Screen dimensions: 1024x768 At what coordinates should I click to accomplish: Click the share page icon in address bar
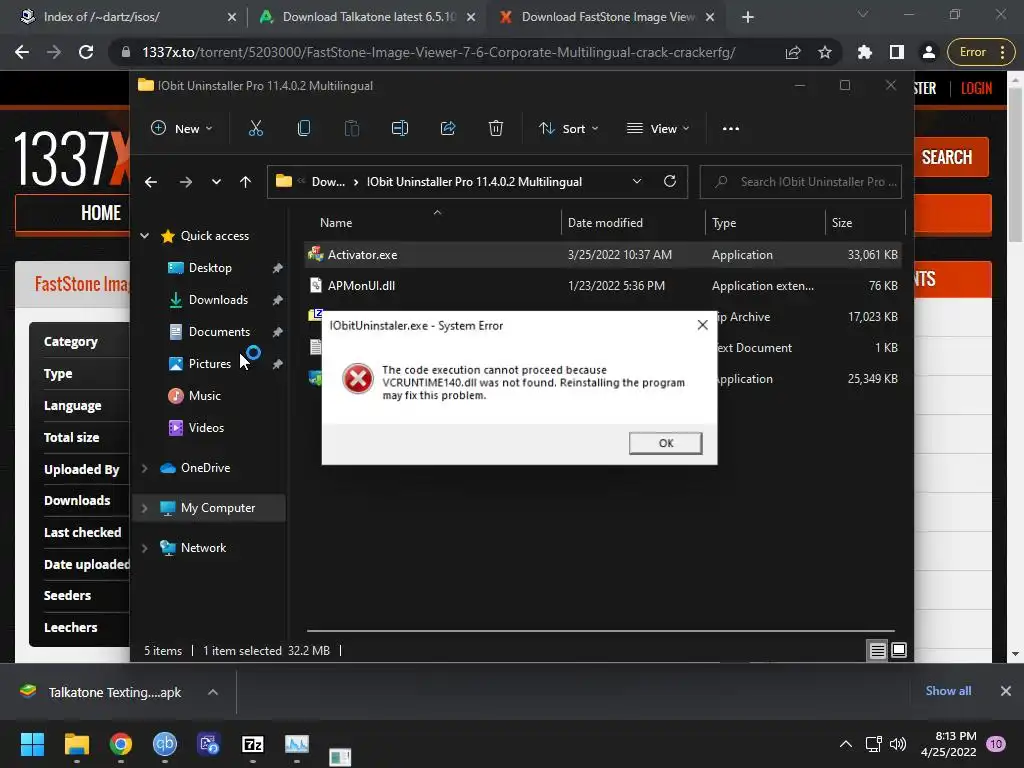pos(793,52)
